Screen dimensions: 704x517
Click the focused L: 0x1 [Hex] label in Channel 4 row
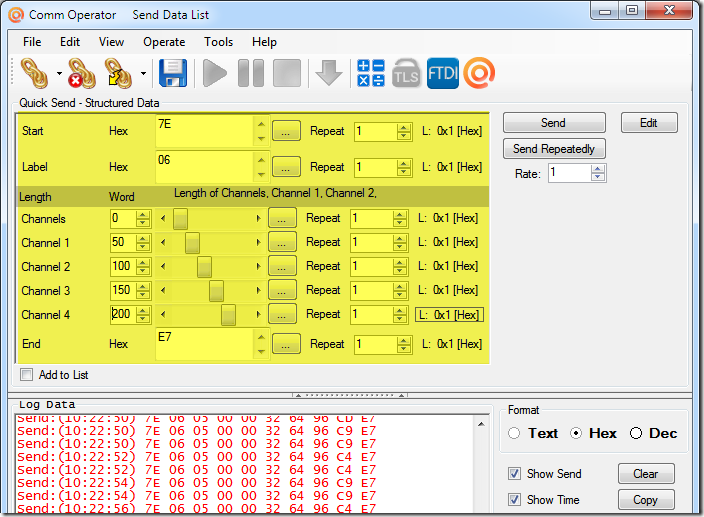pyautogui.click(x=449, y=315)
